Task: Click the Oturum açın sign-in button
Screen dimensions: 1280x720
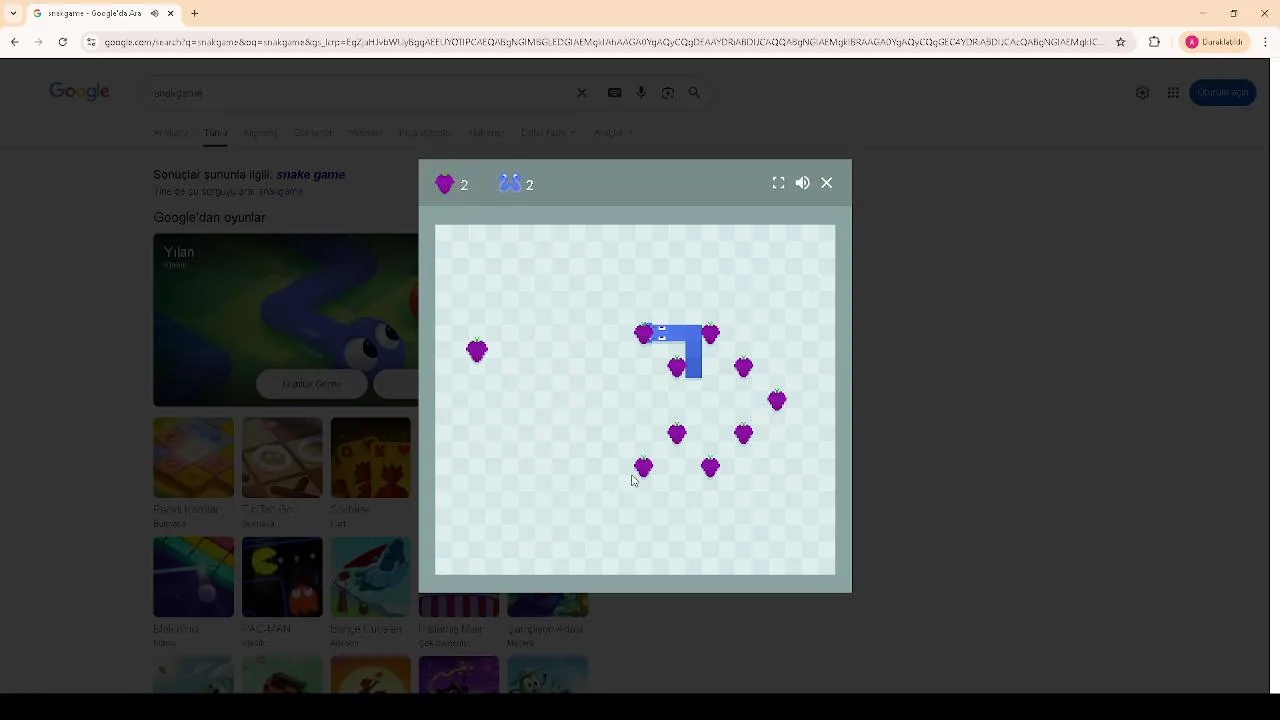Action: (x=1222, y=92)
